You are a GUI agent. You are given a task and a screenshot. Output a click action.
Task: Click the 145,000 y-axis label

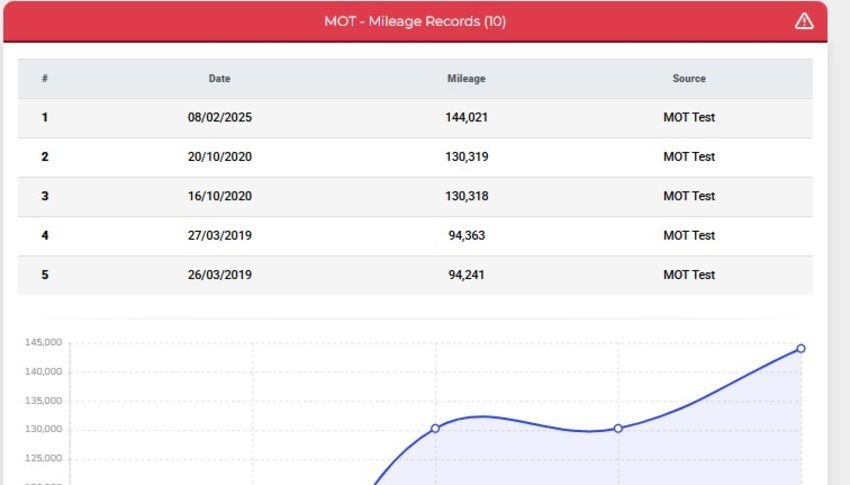click(43, 342)
